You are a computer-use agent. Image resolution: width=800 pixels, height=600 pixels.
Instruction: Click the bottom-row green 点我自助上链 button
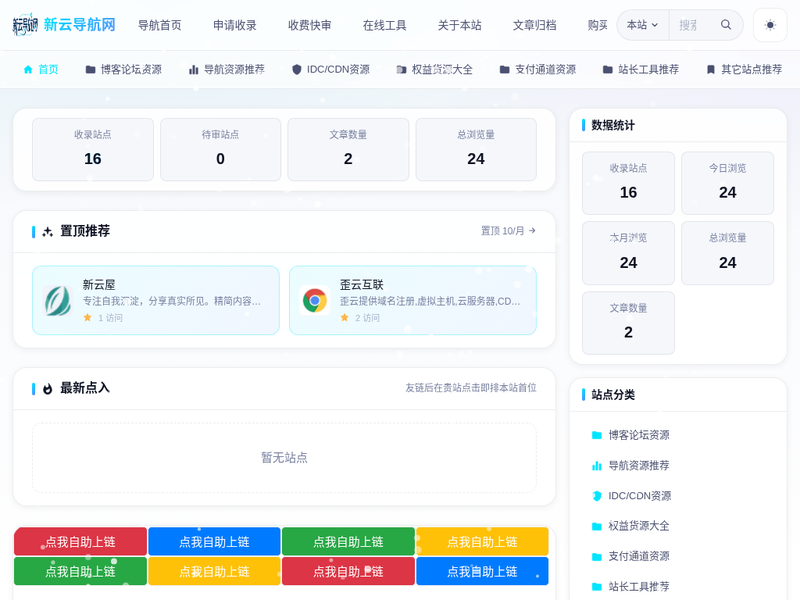click(x=80, y=571)
